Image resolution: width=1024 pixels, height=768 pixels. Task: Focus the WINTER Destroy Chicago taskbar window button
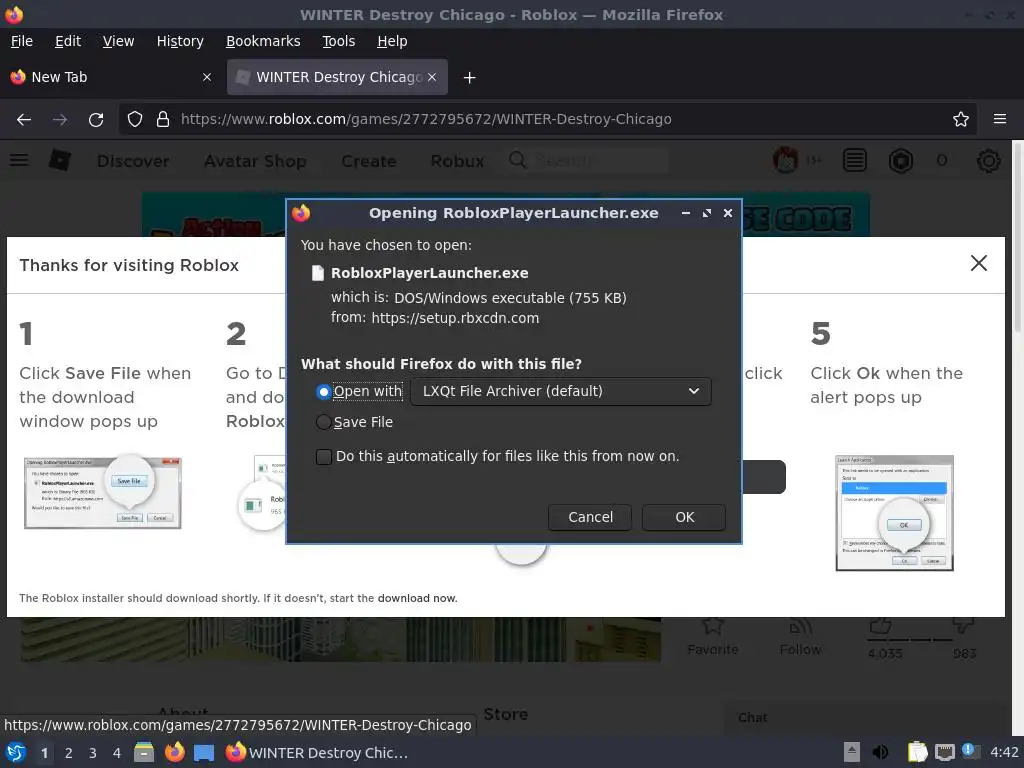(x=317, y=753)
